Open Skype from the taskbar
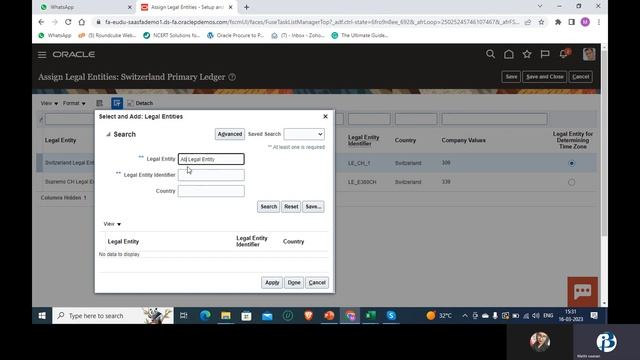The image size is (640, 360). coord(391,316)
